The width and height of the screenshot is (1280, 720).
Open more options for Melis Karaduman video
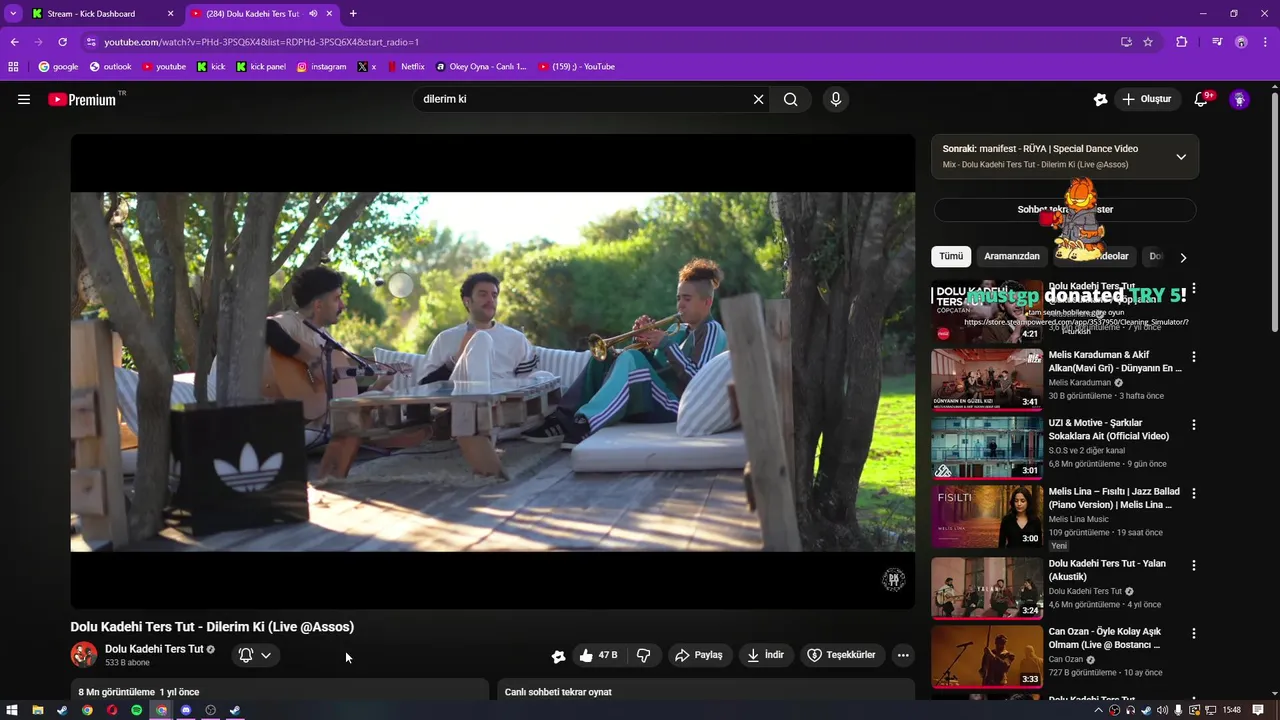[x=1193, y=357]
